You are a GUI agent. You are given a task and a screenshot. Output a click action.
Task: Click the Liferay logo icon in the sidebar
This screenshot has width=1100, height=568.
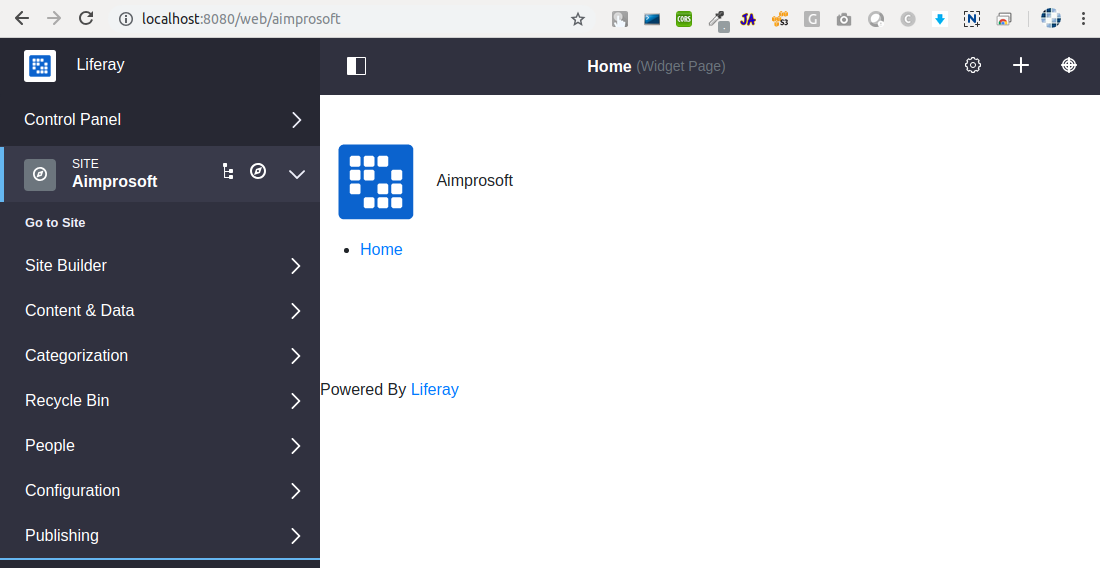click(x=40, y=66)
